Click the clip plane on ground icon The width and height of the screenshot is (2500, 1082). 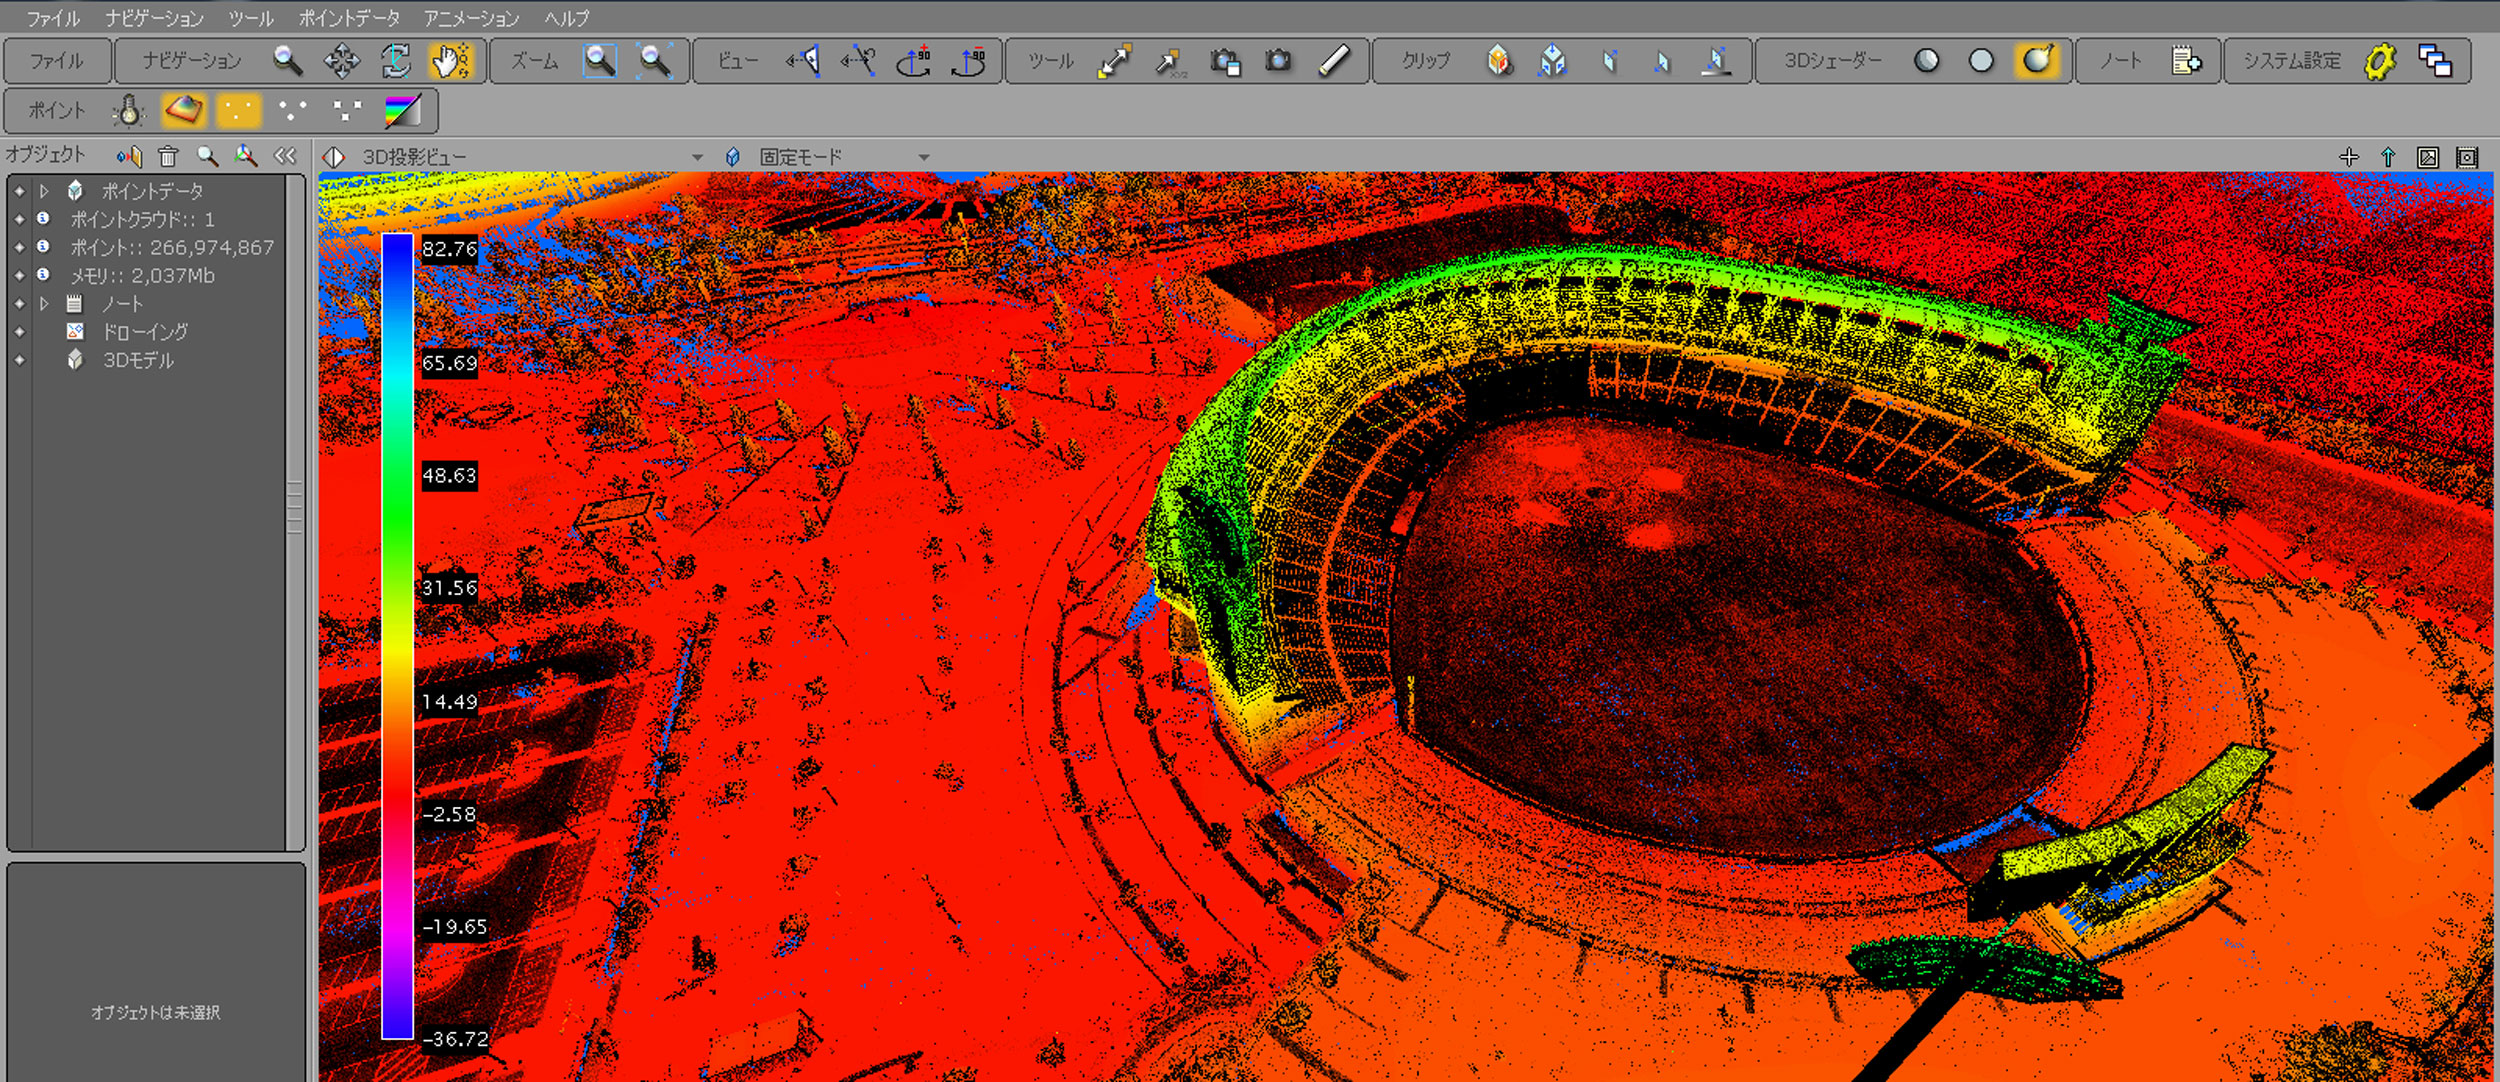coord(1716,61)
